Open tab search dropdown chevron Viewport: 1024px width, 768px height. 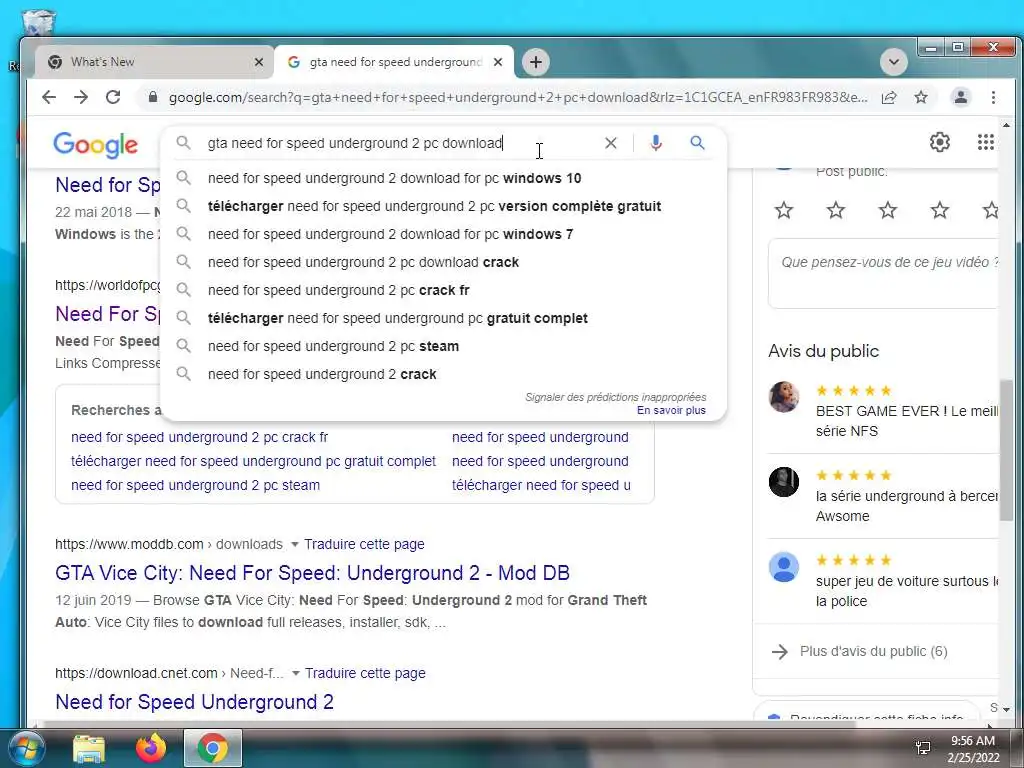(x=893, y=62)
